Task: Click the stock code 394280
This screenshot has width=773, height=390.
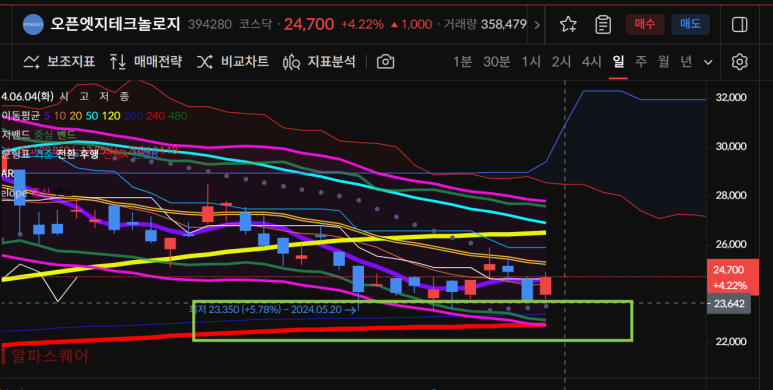Action: [x=210, y=24]
